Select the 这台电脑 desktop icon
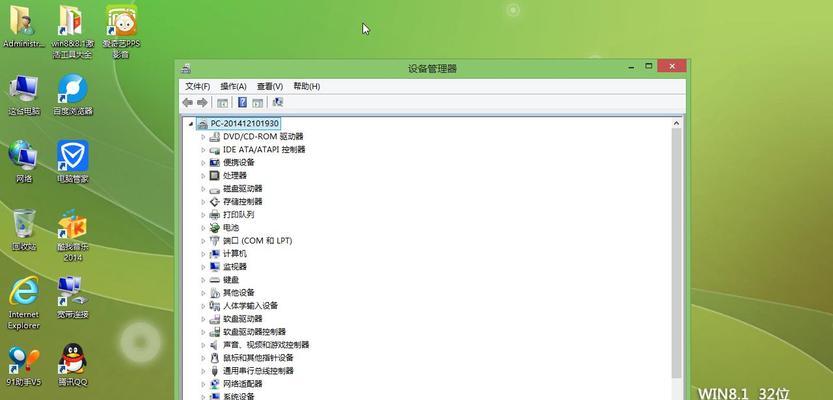 click(x=24, y=96)
